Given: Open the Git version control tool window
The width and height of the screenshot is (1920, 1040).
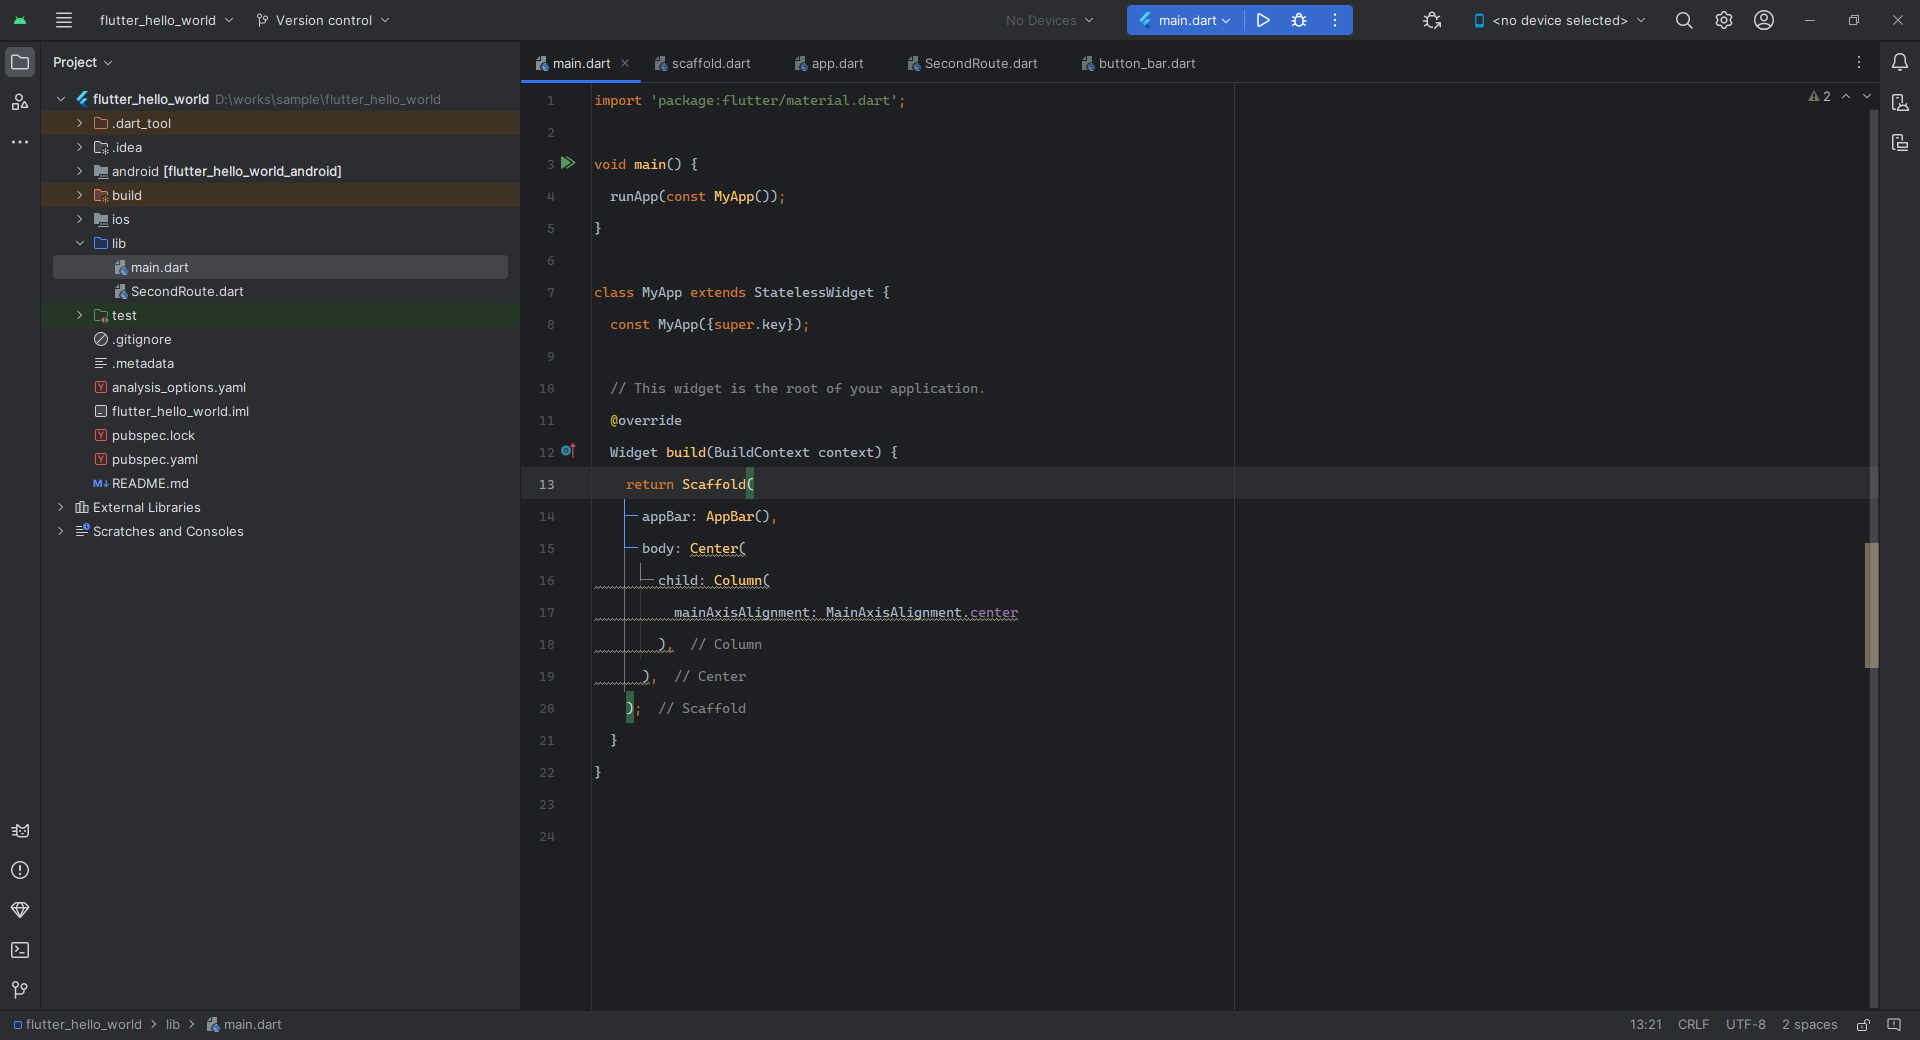Looking at the screenshot, I should pos(20,990).
